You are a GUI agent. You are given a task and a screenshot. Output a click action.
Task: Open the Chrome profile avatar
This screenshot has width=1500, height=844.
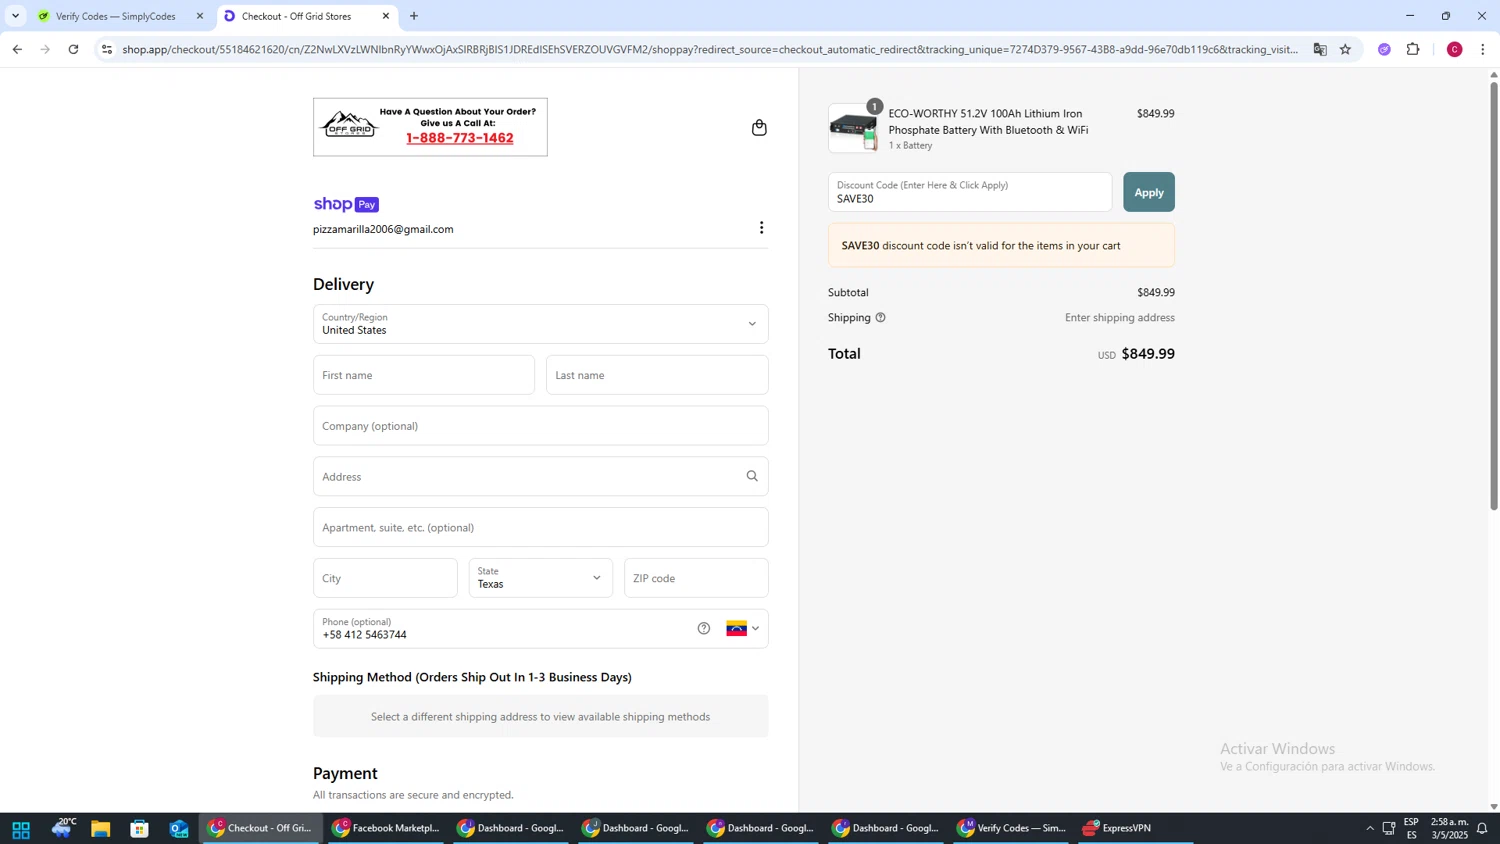click(x=1454, y=49)
